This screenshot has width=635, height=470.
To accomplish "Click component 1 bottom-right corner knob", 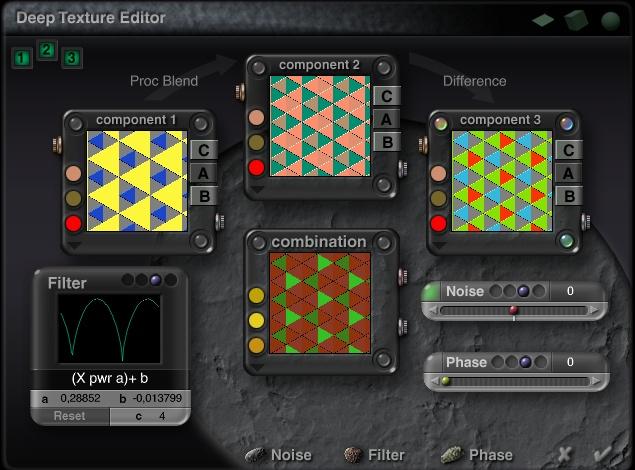I will pos(200,240).
